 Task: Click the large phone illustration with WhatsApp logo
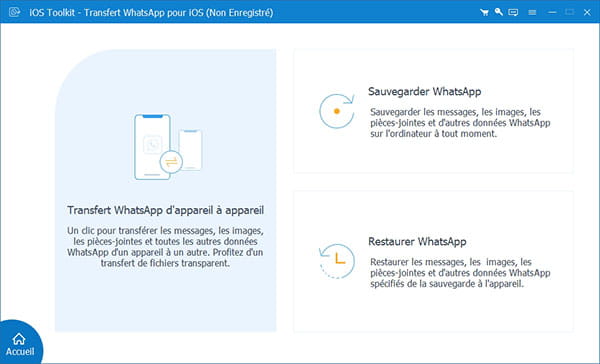(x=152, y=147)
